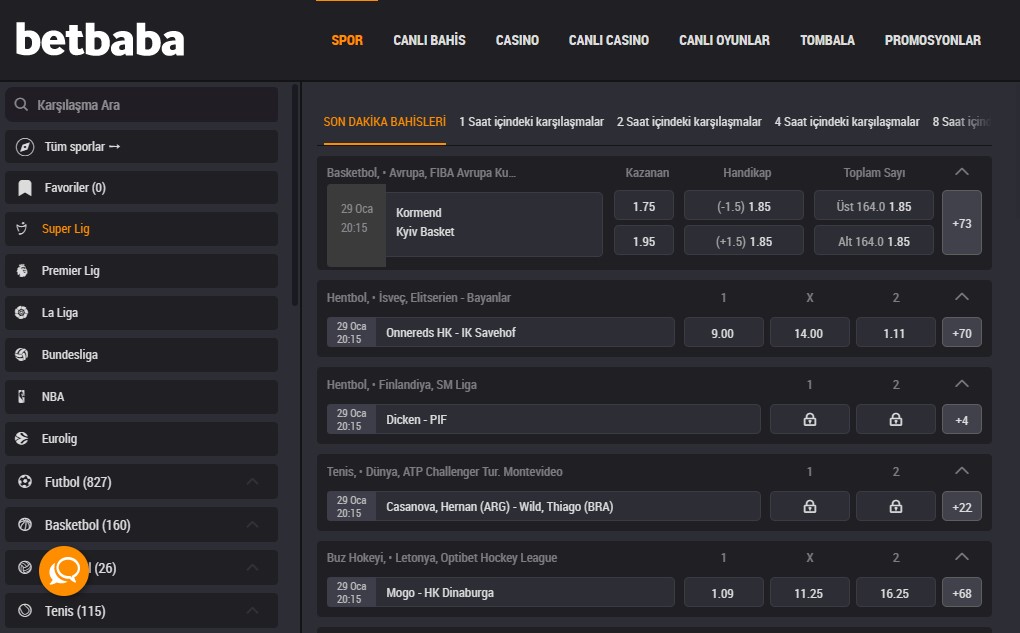The width and height of the screenshot is (1020, 633).
Task: Click the NBA logo icon
Action: 21,396
